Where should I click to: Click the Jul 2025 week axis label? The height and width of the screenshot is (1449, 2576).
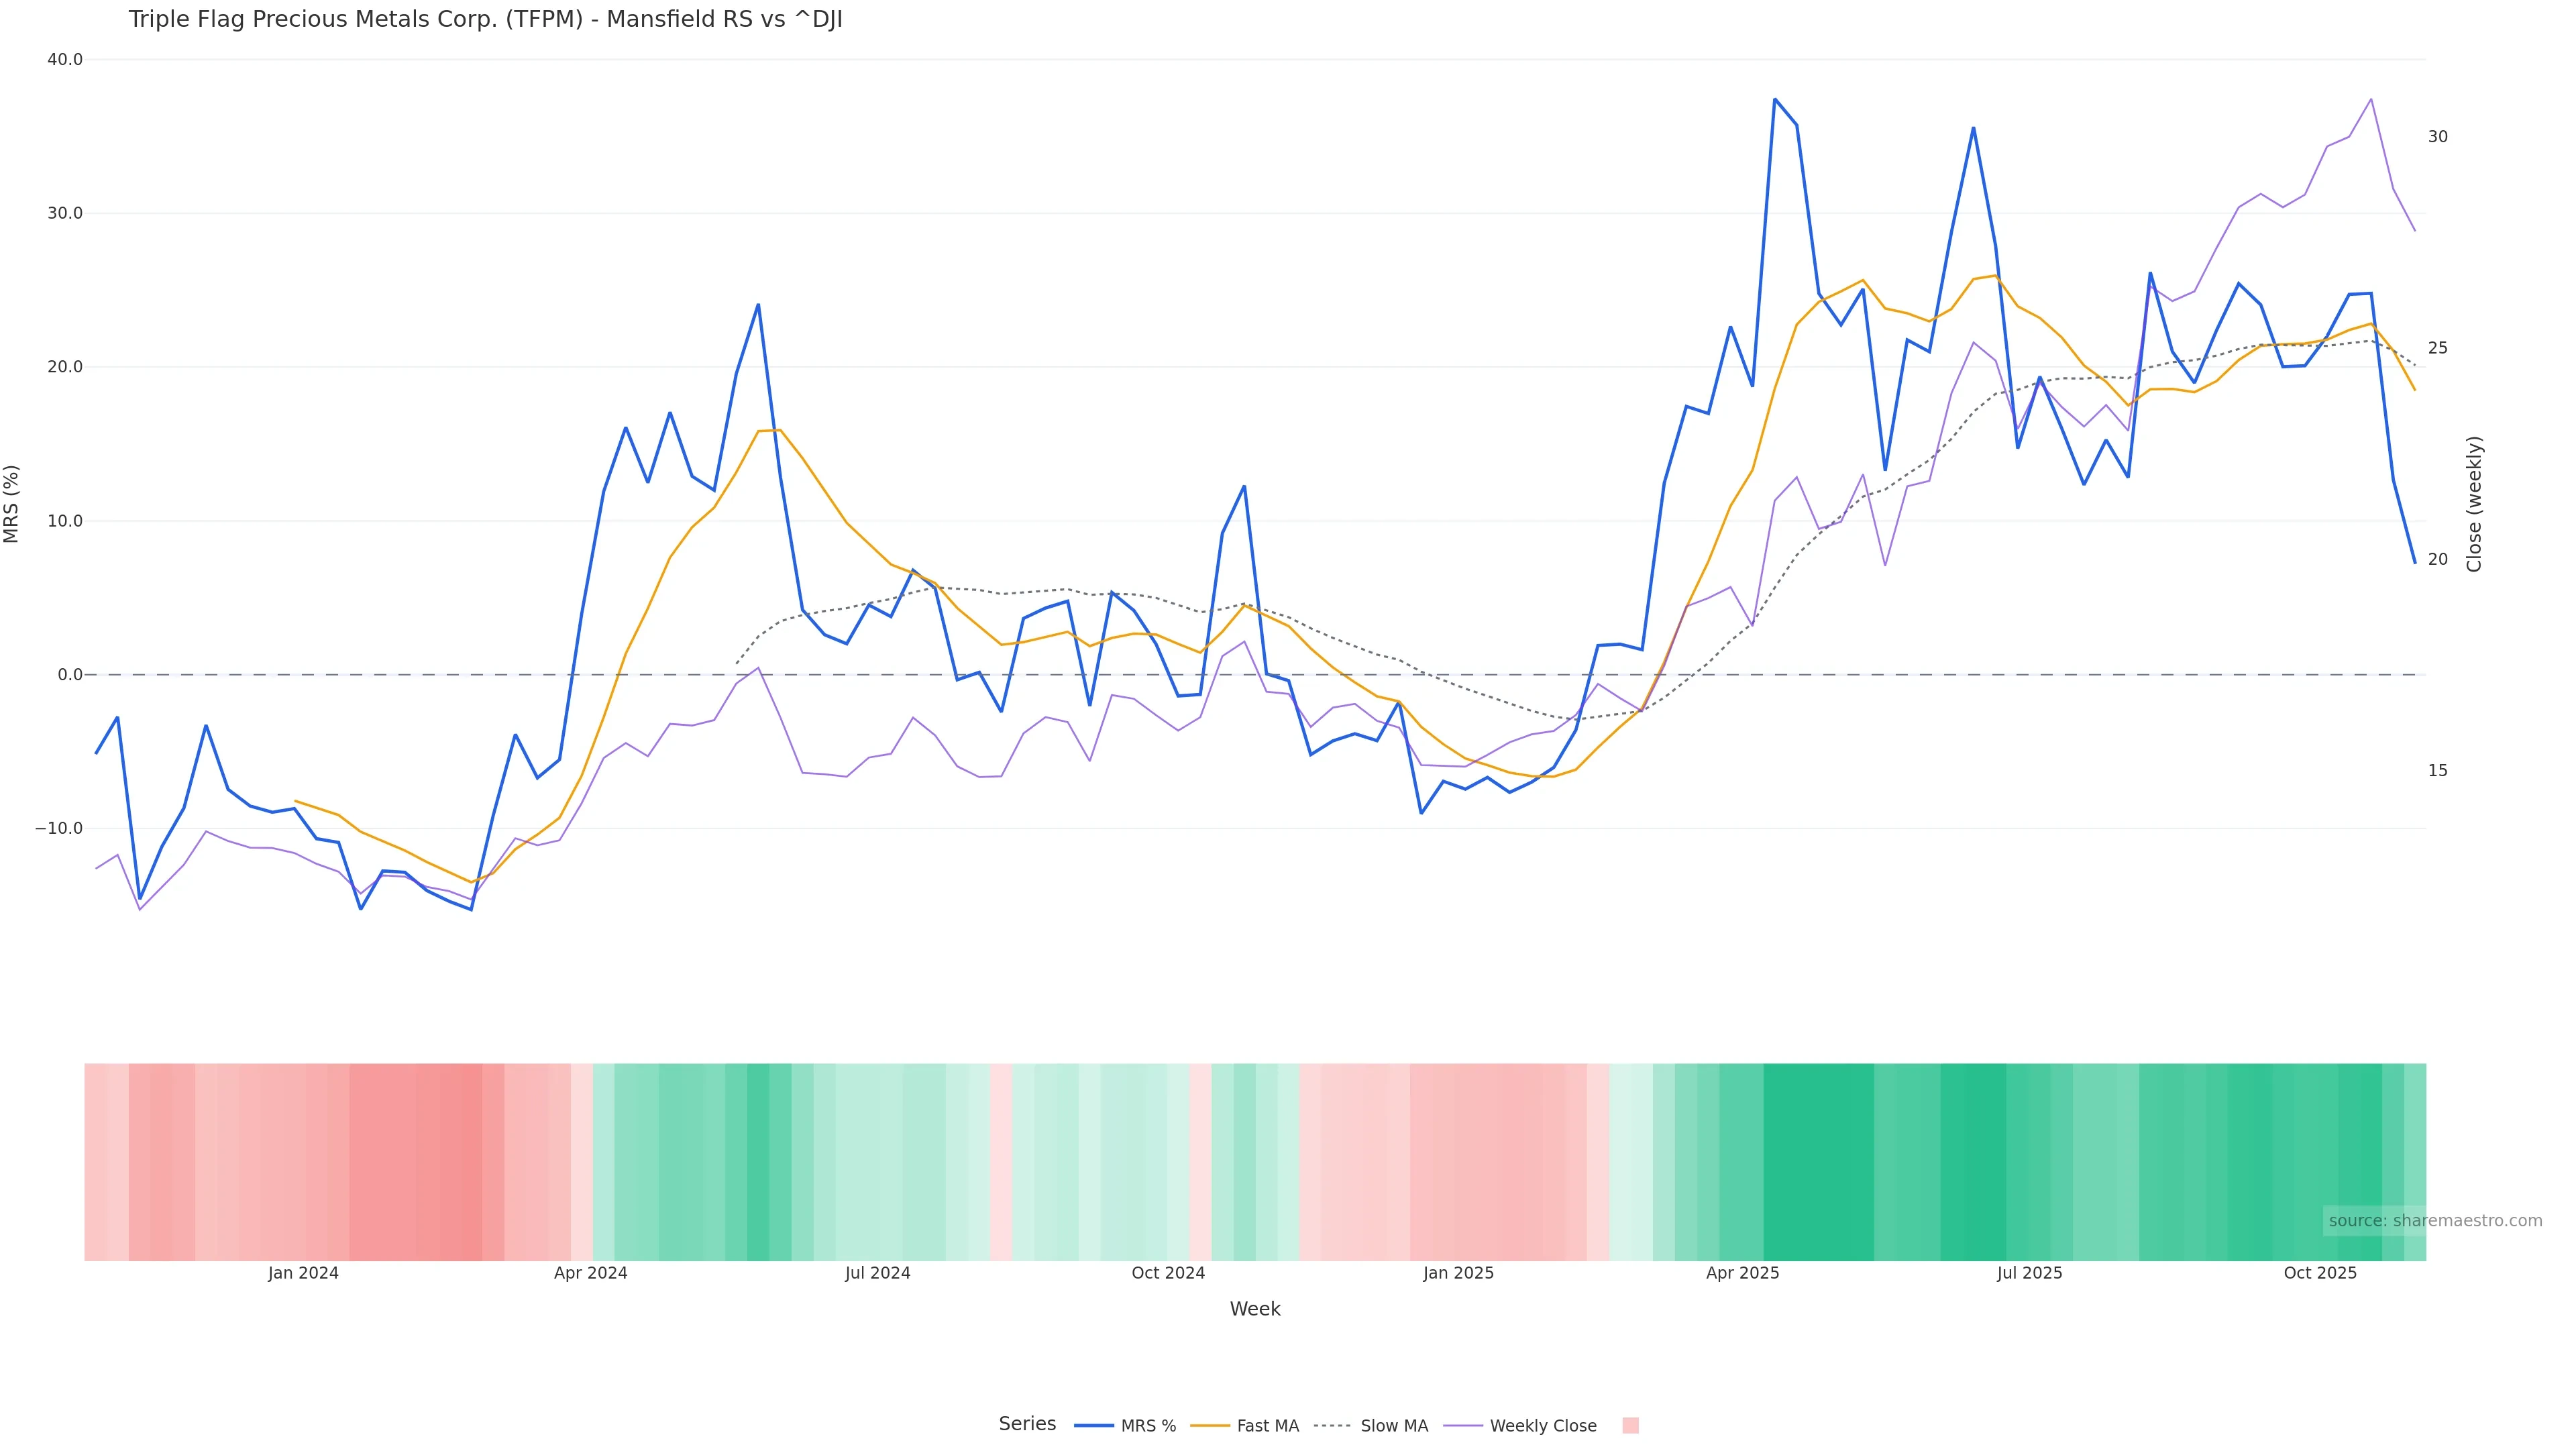2029,1273
